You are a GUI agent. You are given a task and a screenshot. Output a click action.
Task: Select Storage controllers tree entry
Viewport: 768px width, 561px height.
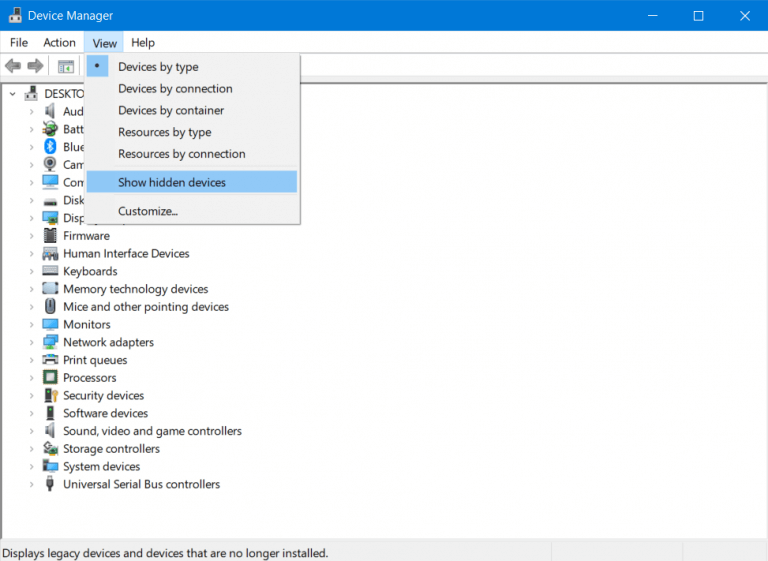click(111, 449)
